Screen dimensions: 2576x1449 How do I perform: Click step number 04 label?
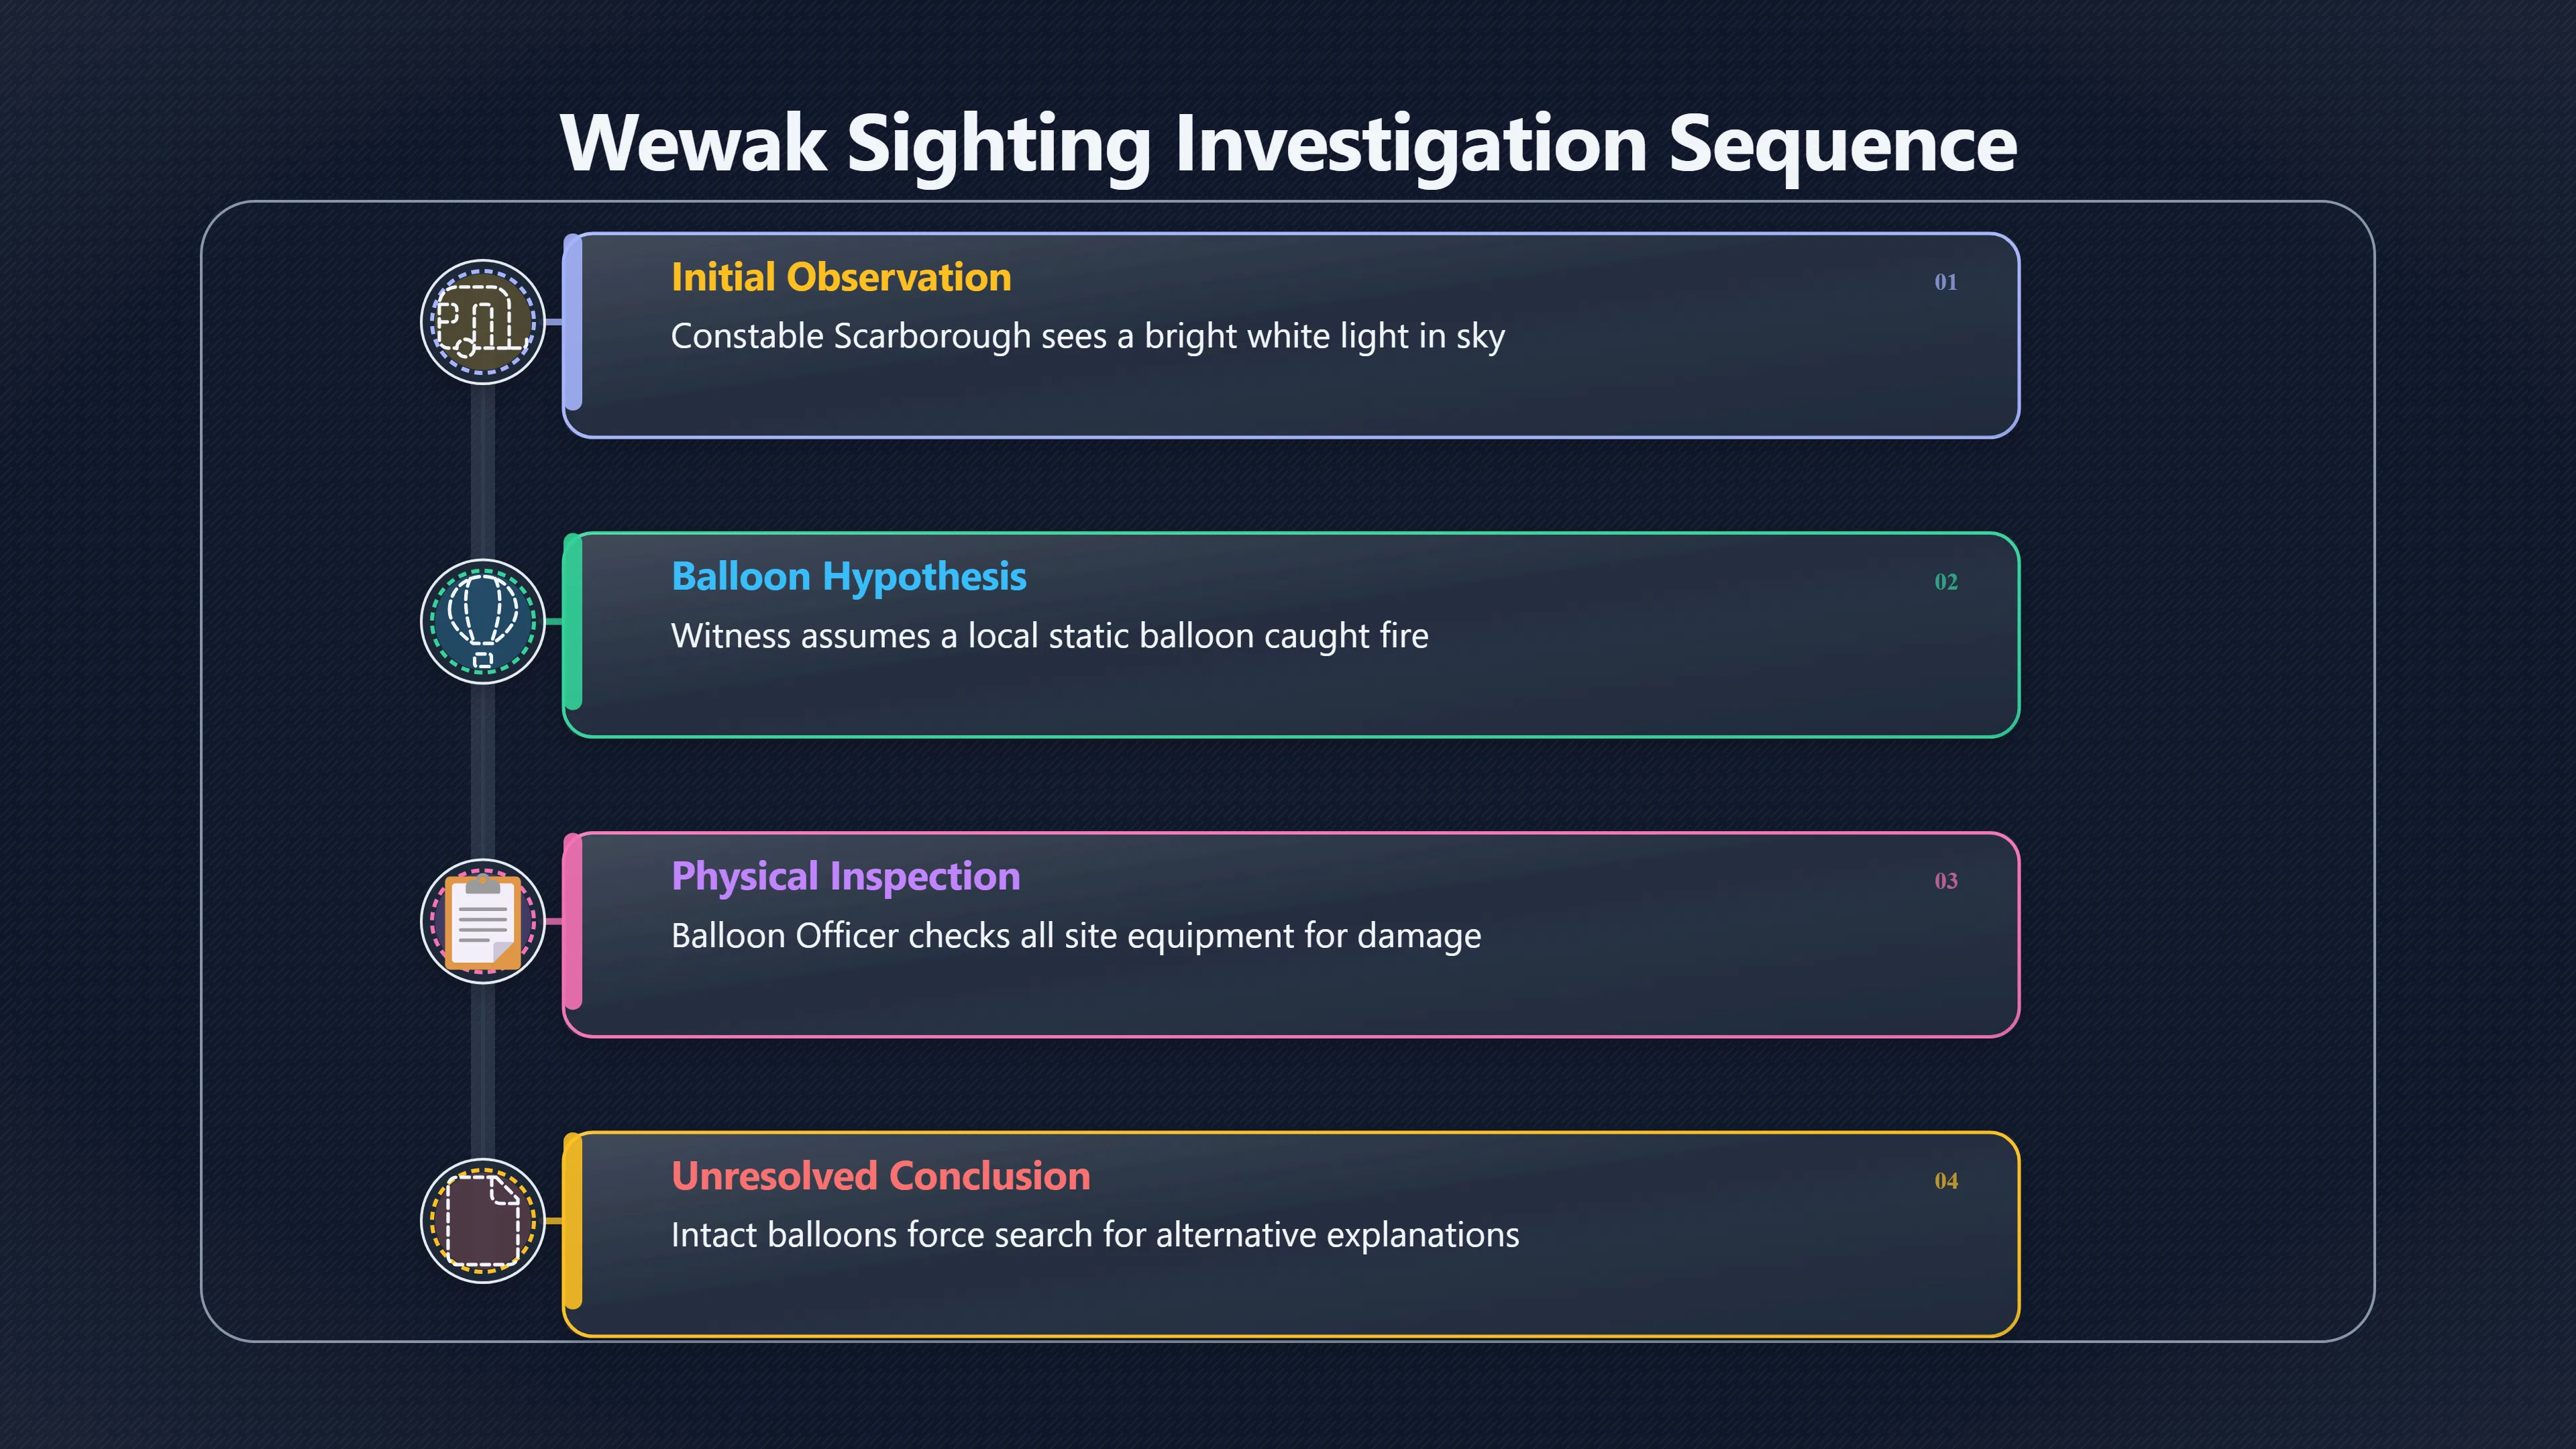[x=1945, y=1181]
